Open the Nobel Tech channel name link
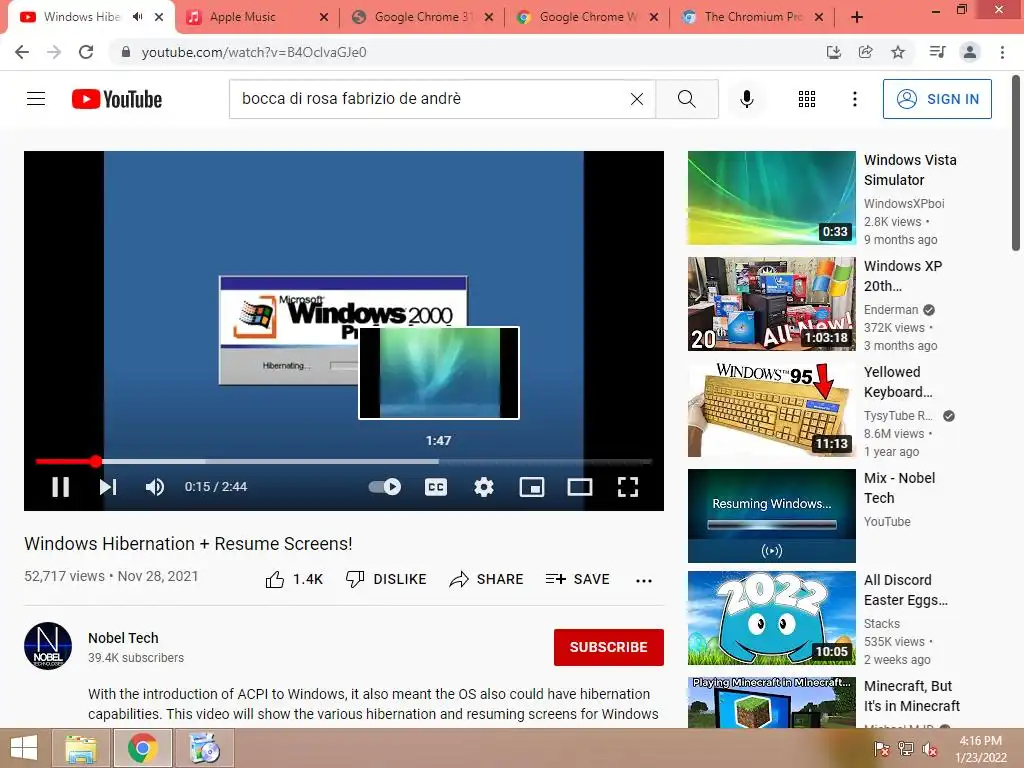Image resolution: width=1024 pixels, height=768 pixels. click(x=123, y=638)
